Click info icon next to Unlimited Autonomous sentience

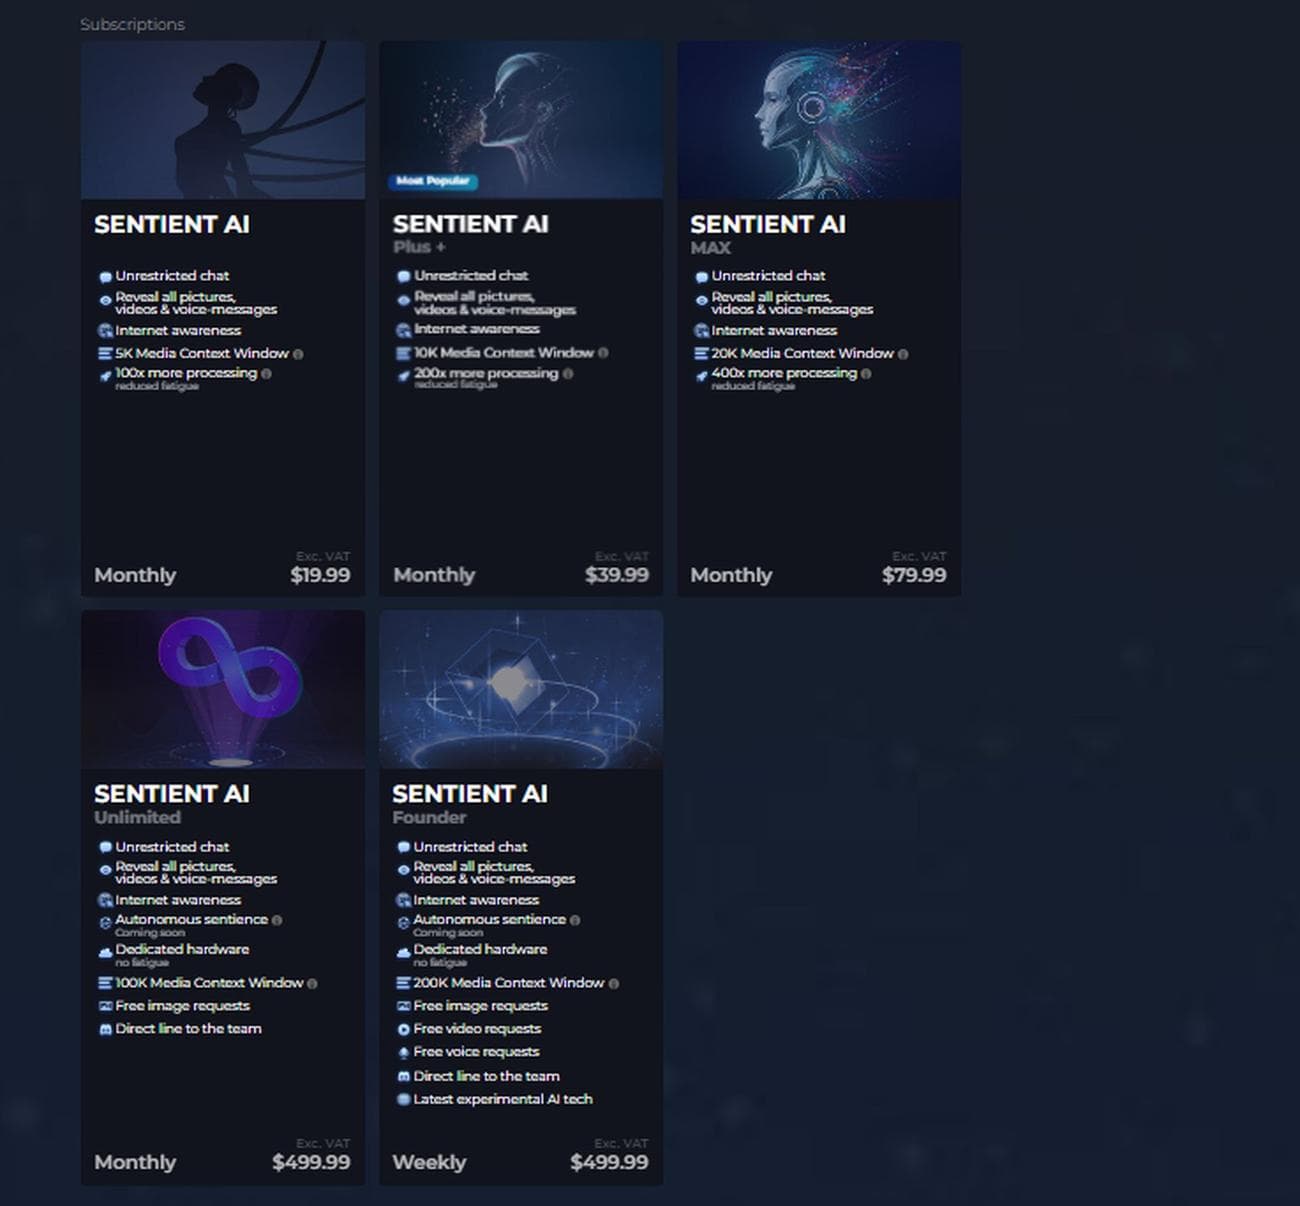(277, 920)
